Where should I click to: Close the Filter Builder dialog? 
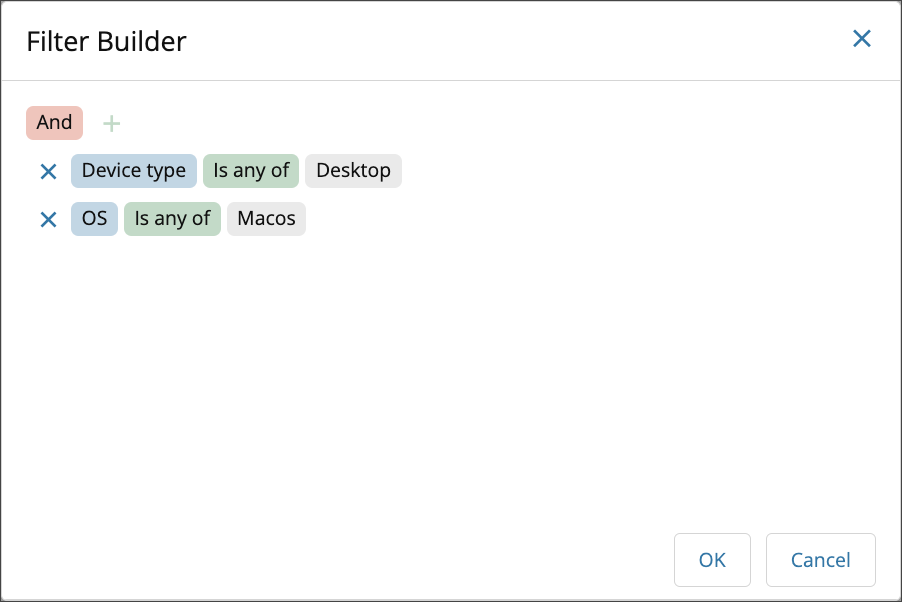(861, 39)
